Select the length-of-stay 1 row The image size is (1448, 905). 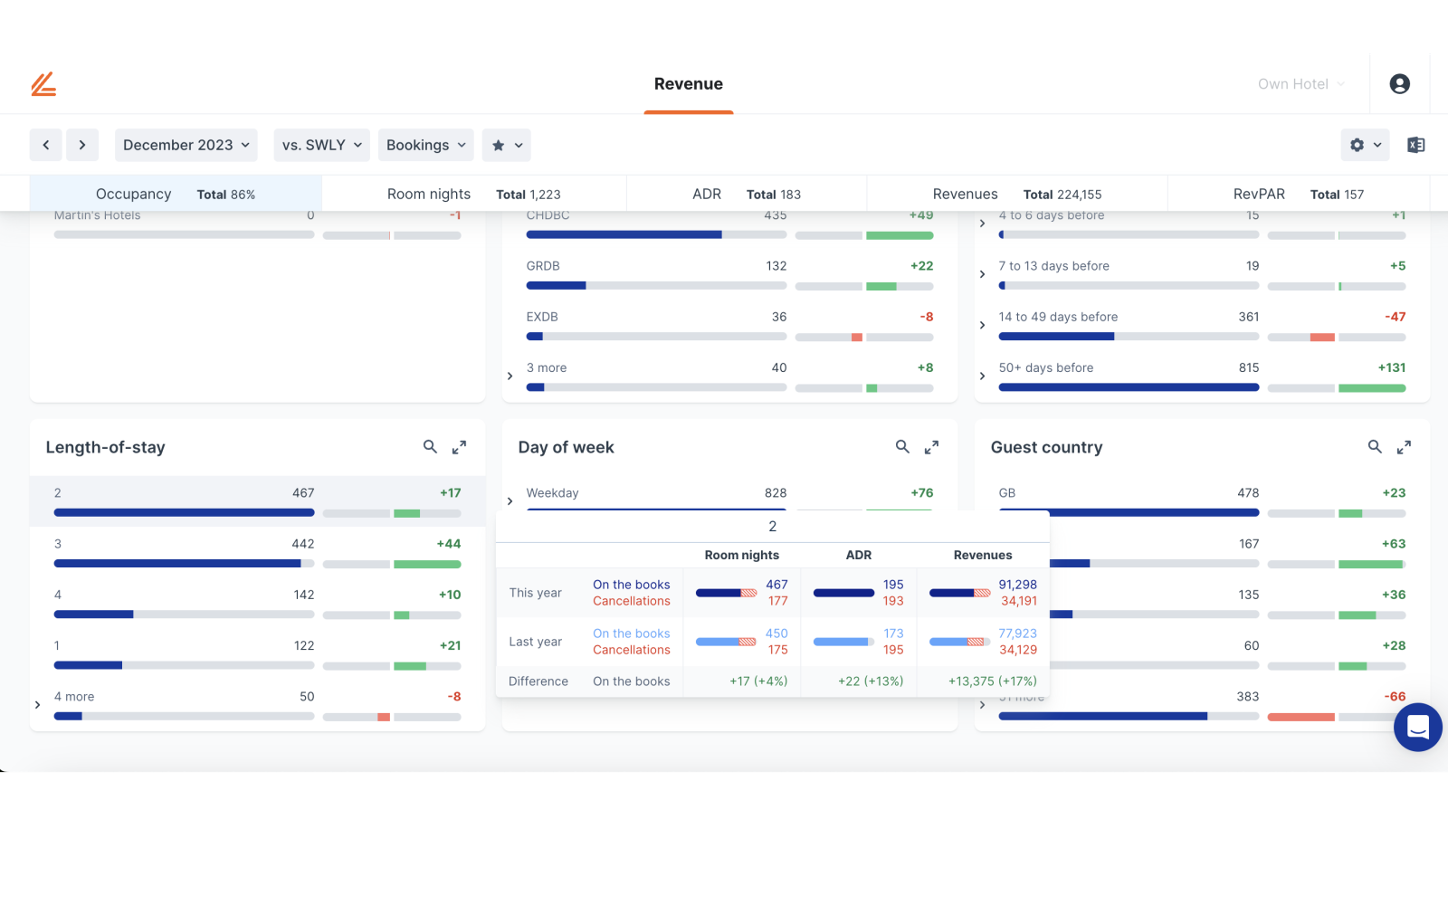click(x=258, y=654)
